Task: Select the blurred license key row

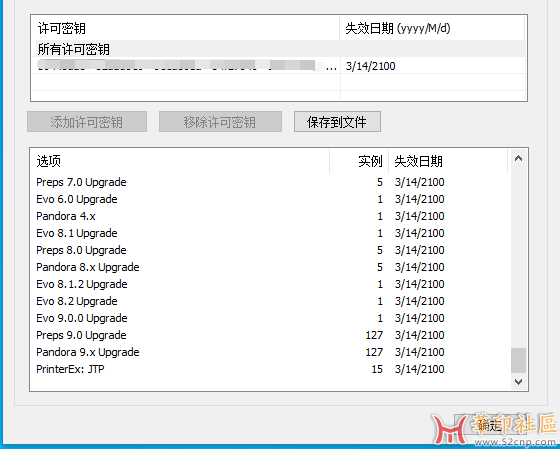Action: coord(279,66)
